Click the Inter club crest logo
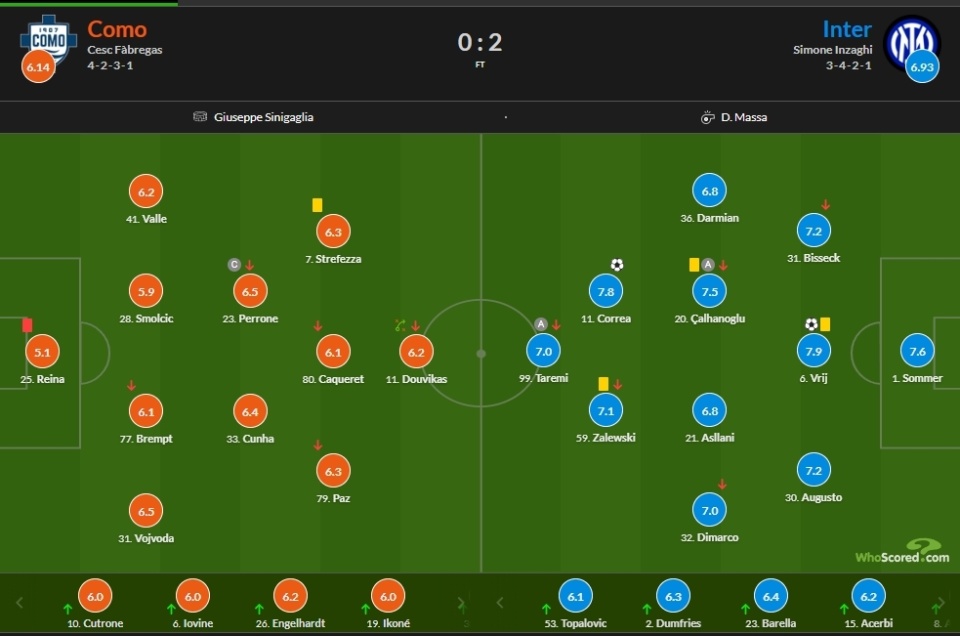The height and width of the screenshot is (636, 960). point(912,42)
